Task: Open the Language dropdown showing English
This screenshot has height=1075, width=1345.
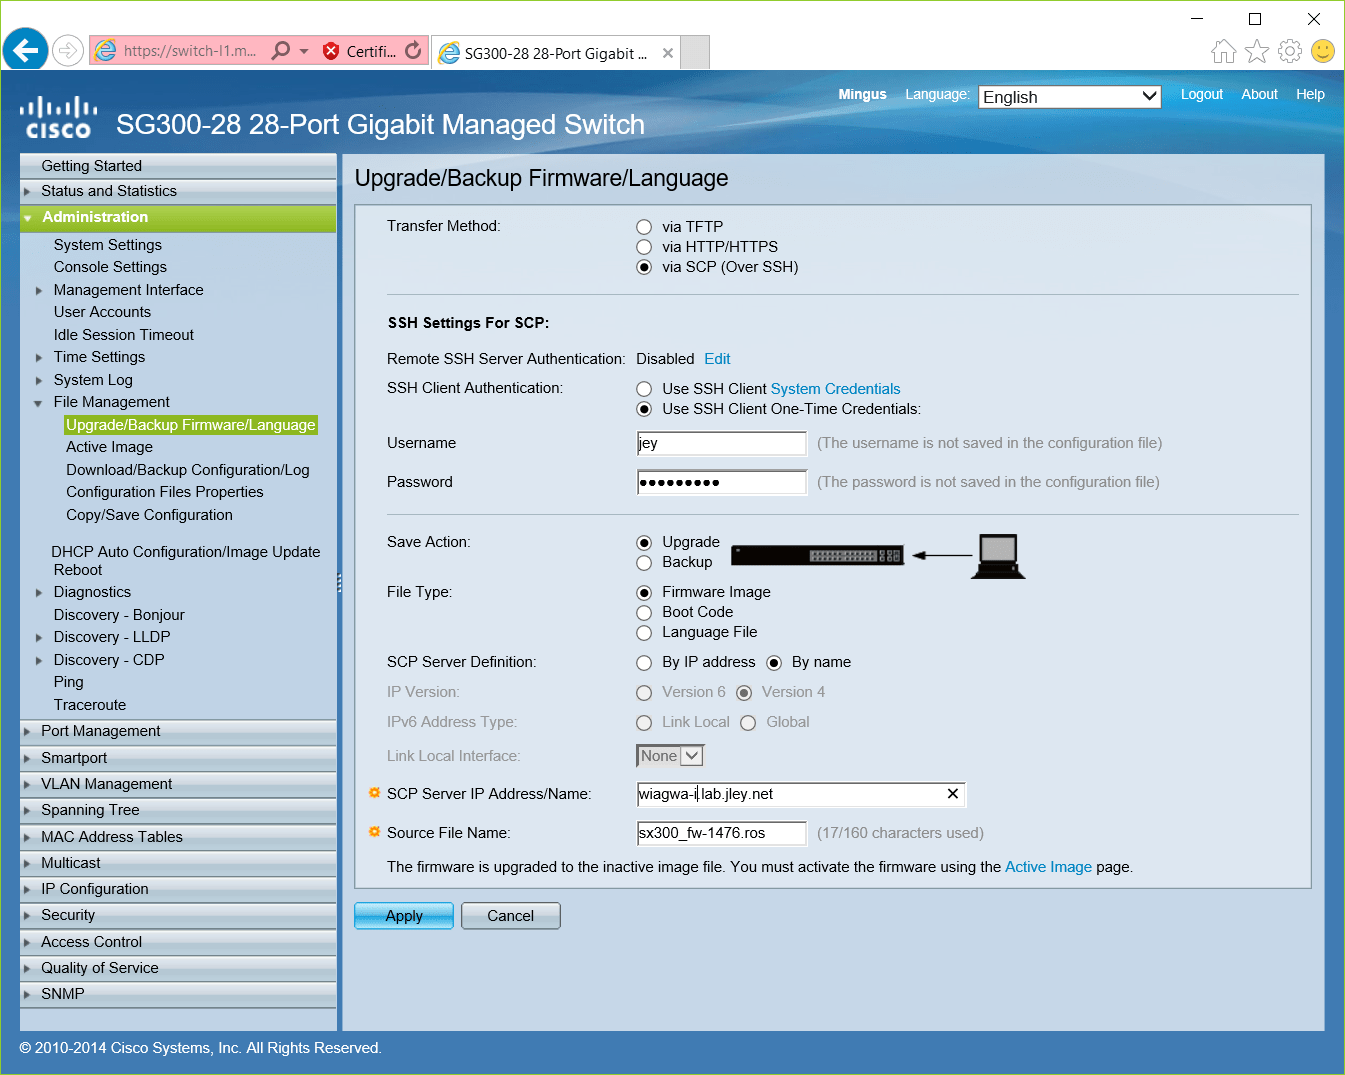Action: [1069, 97]
